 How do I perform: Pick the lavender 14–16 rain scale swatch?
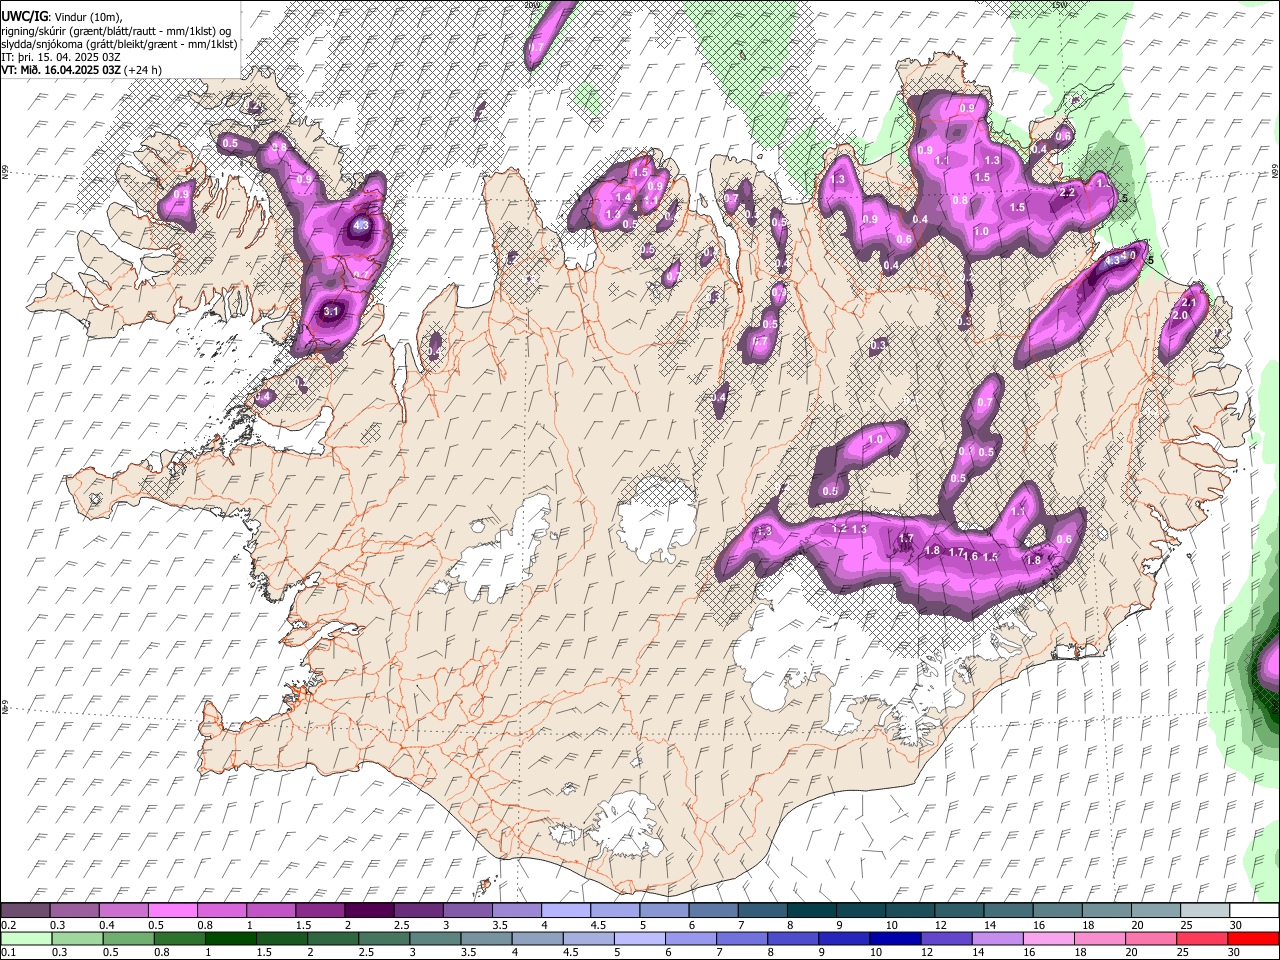[998, 938]
